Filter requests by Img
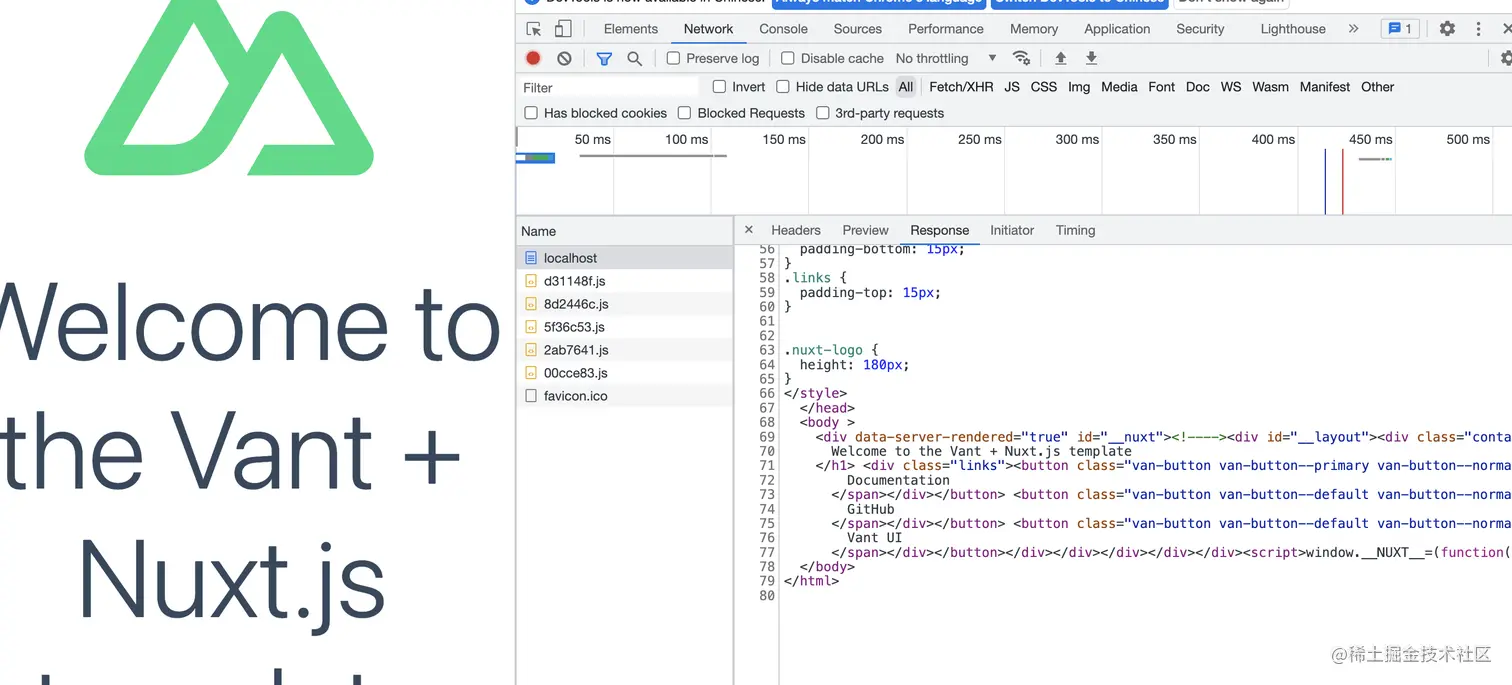This screenshot has width=1512, height=685. click(x=1079, y=87)
